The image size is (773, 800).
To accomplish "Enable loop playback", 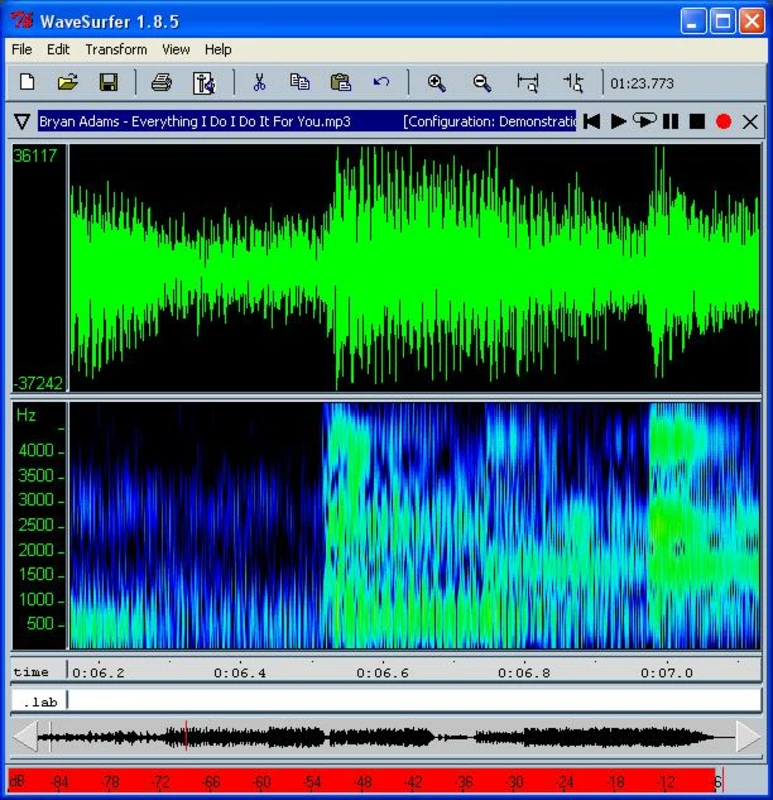I will (x=644, y=121).
